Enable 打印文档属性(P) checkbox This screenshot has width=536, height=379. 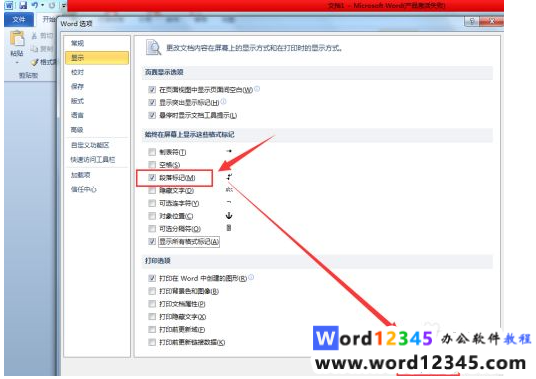152,304
